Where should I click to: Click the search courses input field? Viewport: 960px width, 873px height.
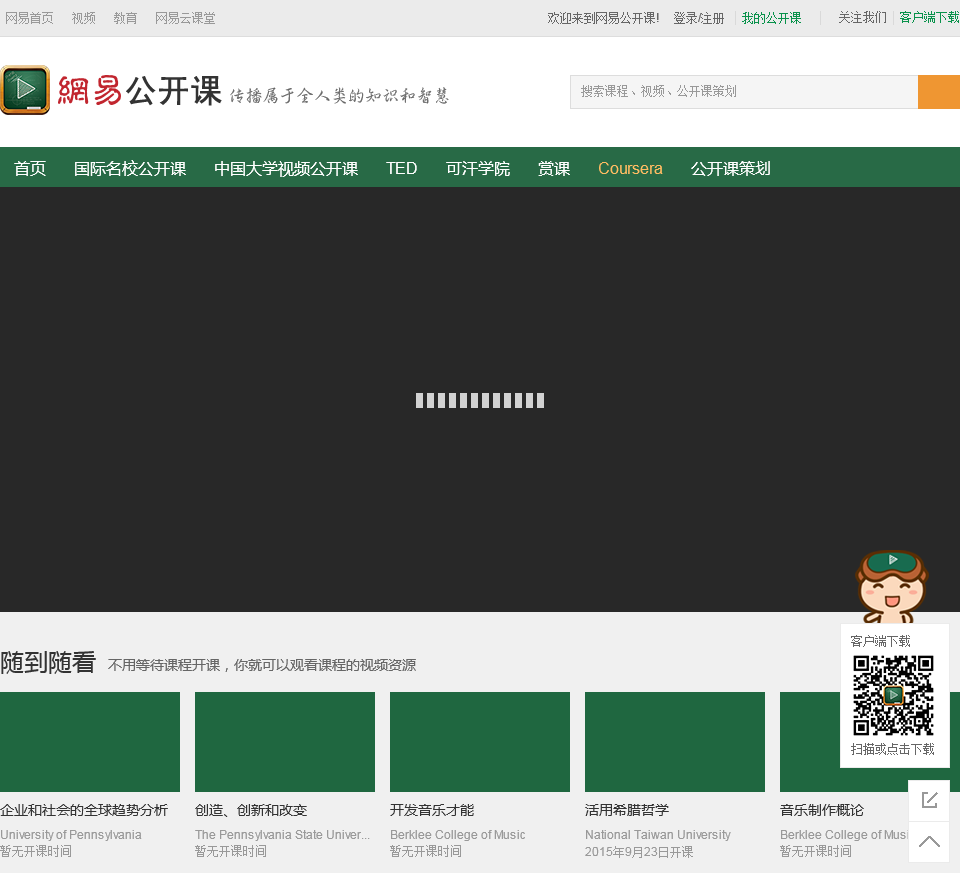click(x=744, y=92)
